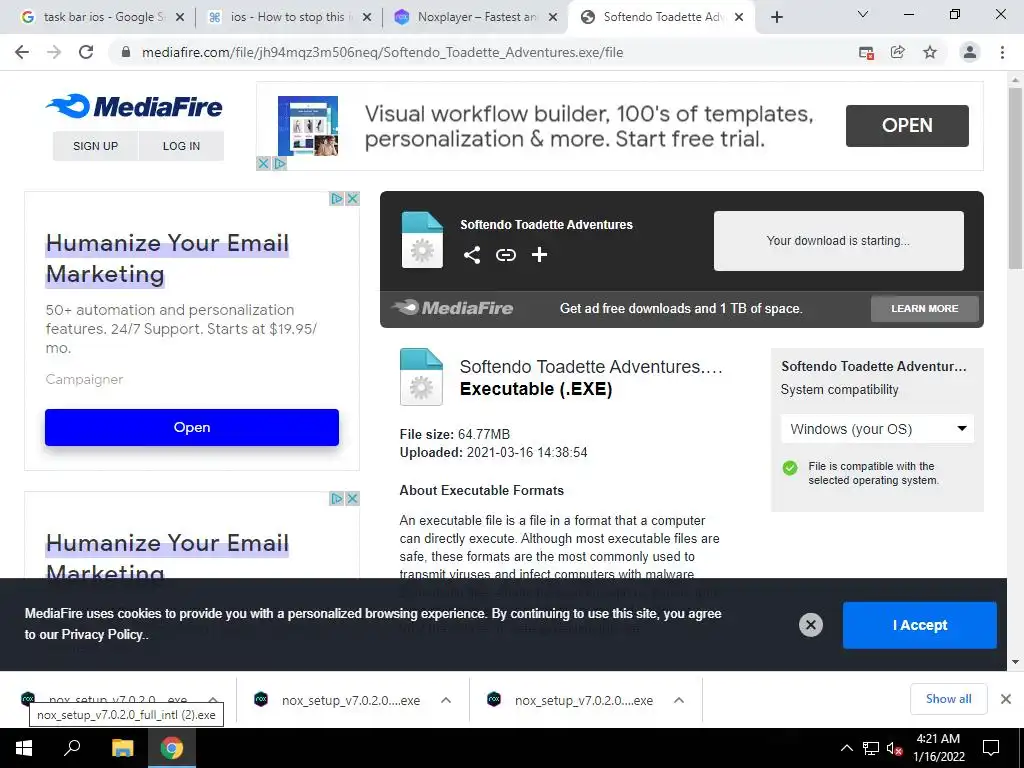The width and height of the screenshot is (1024, 768).
Task: Open the notification center icon
Action: [991, 748]
